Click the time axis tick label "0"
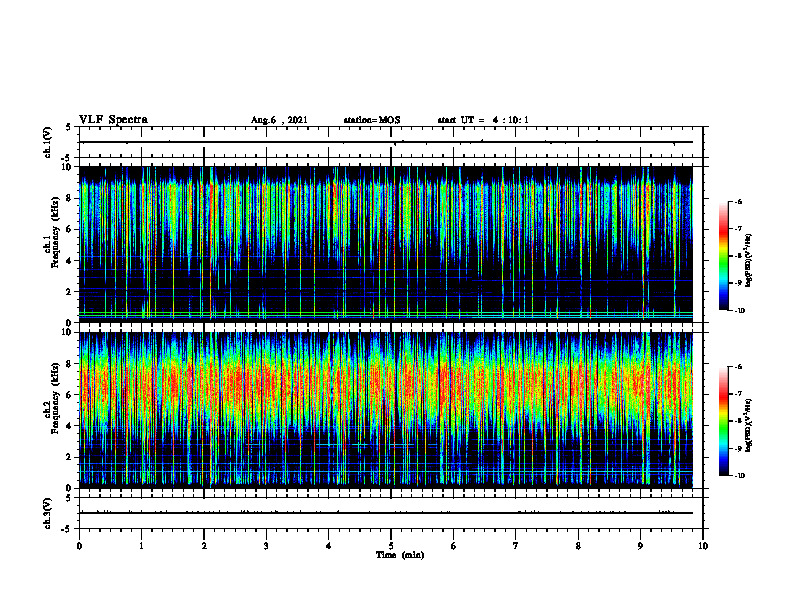The width and height of the screenshot is (792, 612). point(79,546)
